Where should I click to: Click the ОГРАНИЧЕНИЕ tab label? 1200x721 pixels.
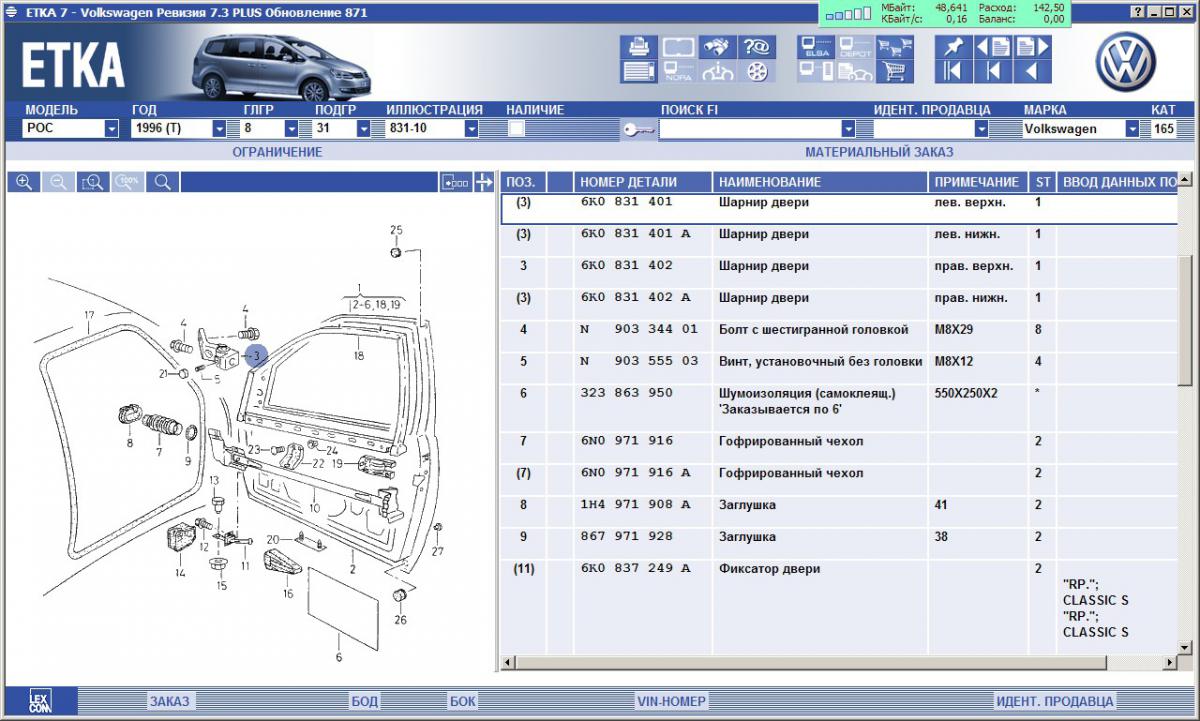[x=277, y=152]
